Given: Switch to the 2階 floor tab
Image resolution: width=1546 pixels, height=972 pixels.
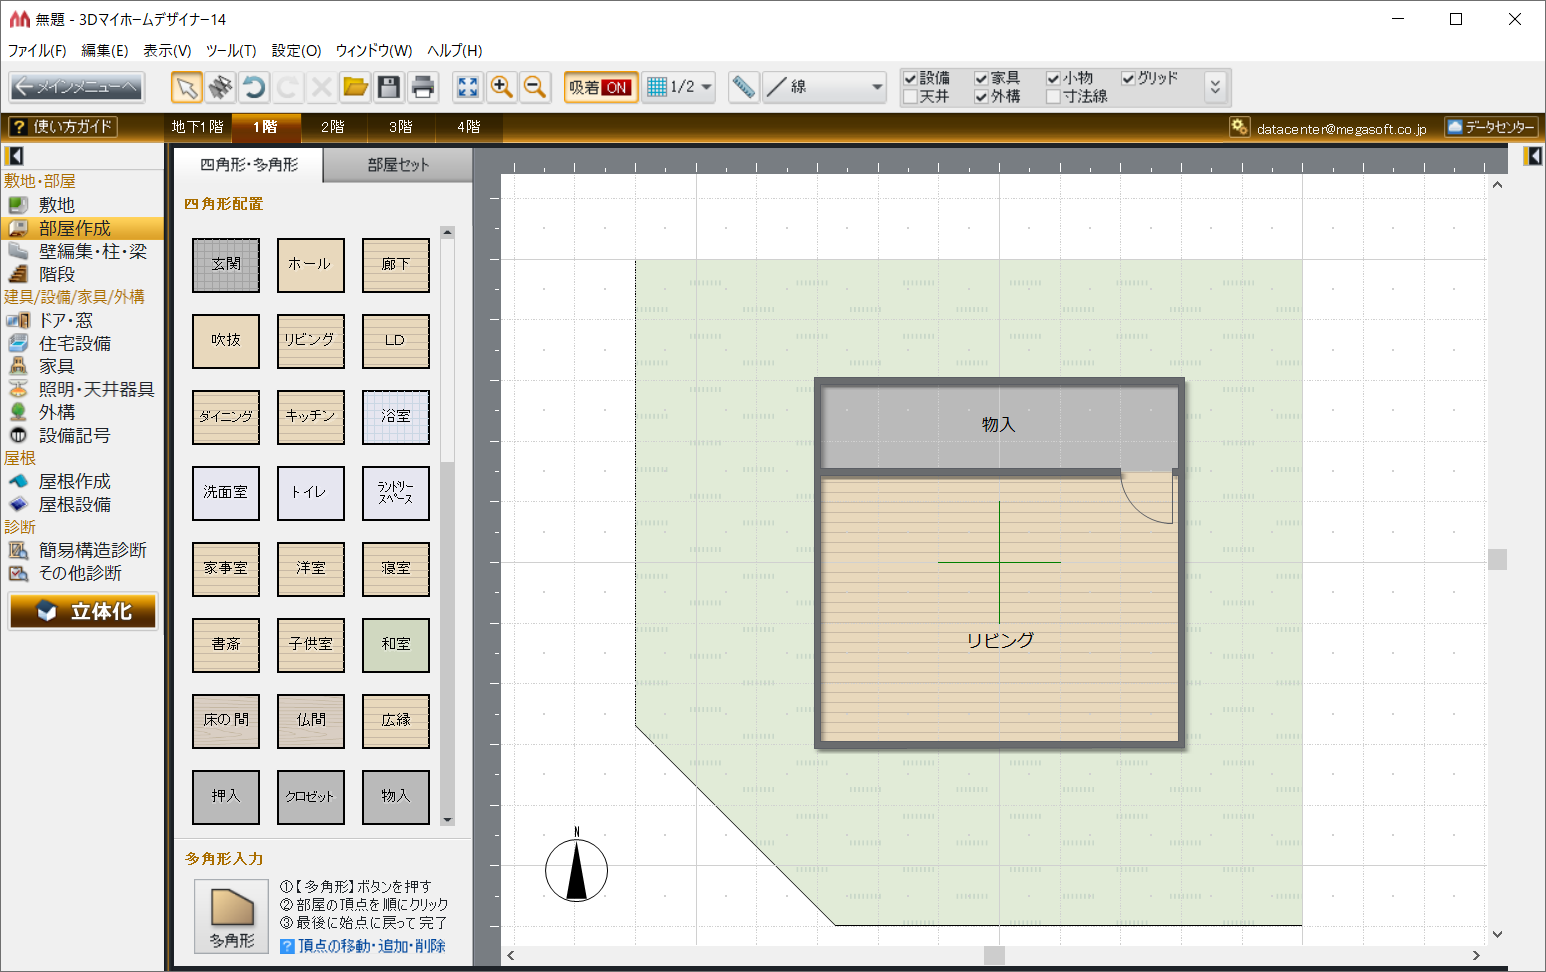Looking at the screenshot, I should pyautogui.click(x=333, y=127).
